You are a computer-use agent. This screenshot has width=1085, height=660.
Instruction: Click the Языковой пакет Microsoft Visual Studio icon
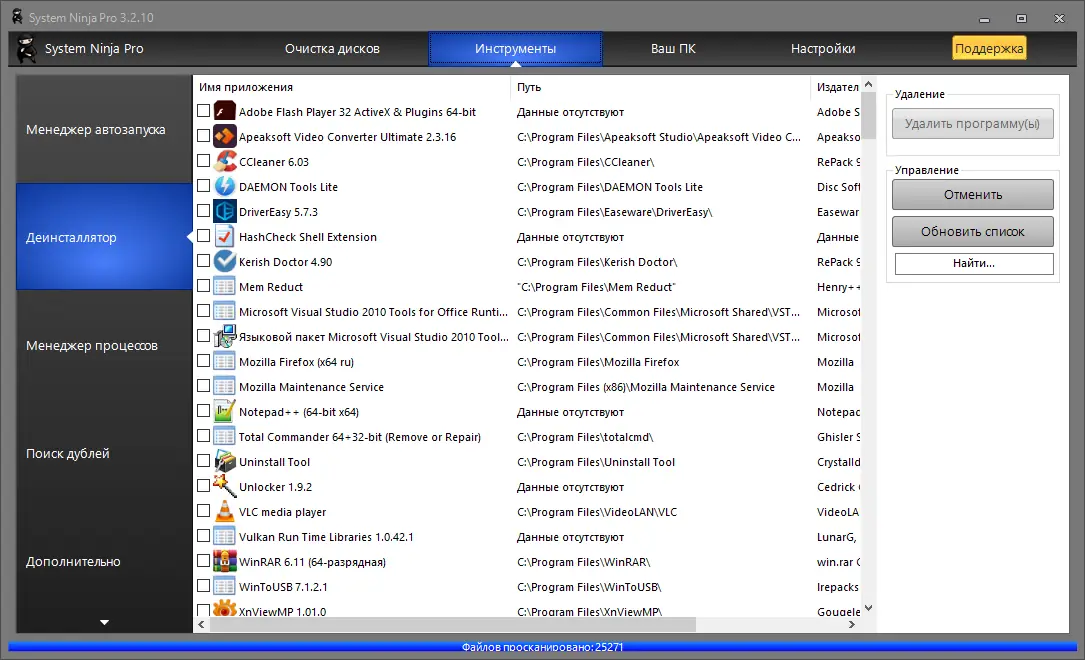click(x=224, y=336)
